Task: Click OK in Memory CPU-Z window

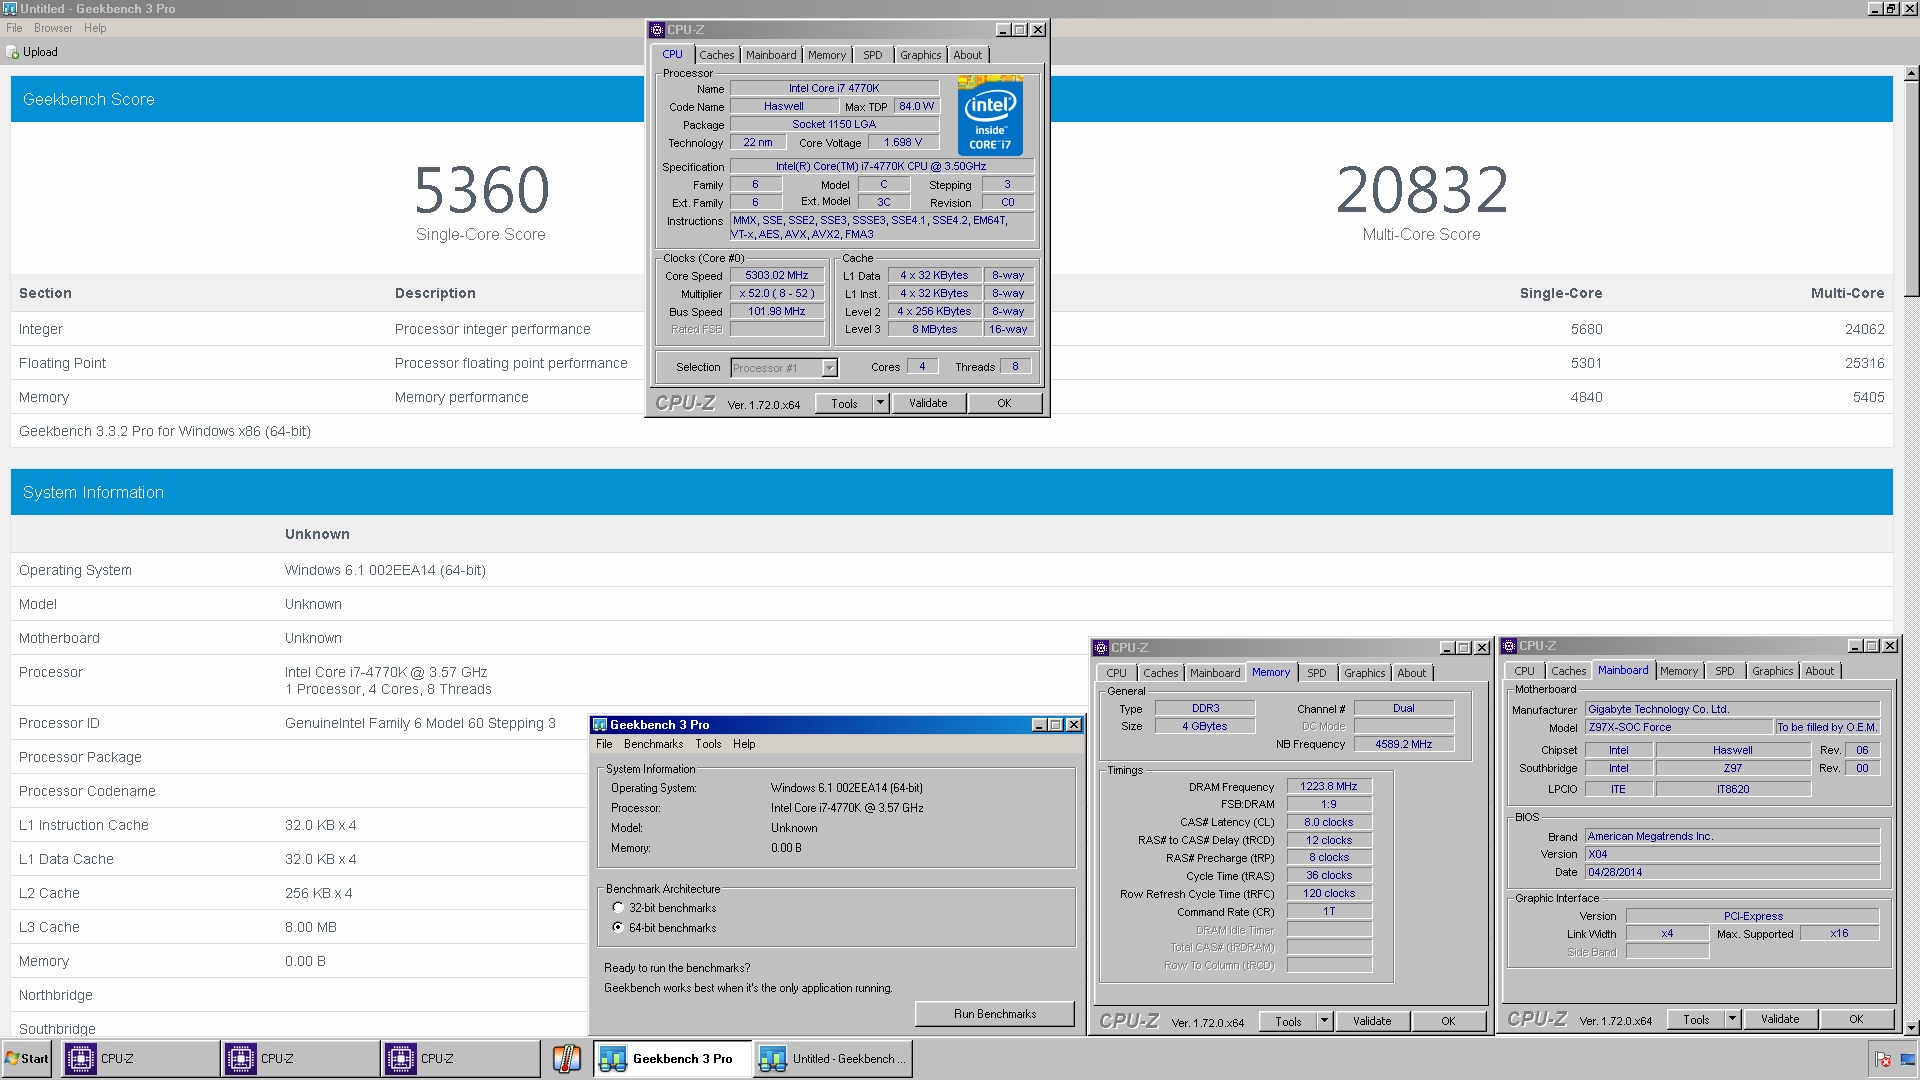Action: 1448,1021
